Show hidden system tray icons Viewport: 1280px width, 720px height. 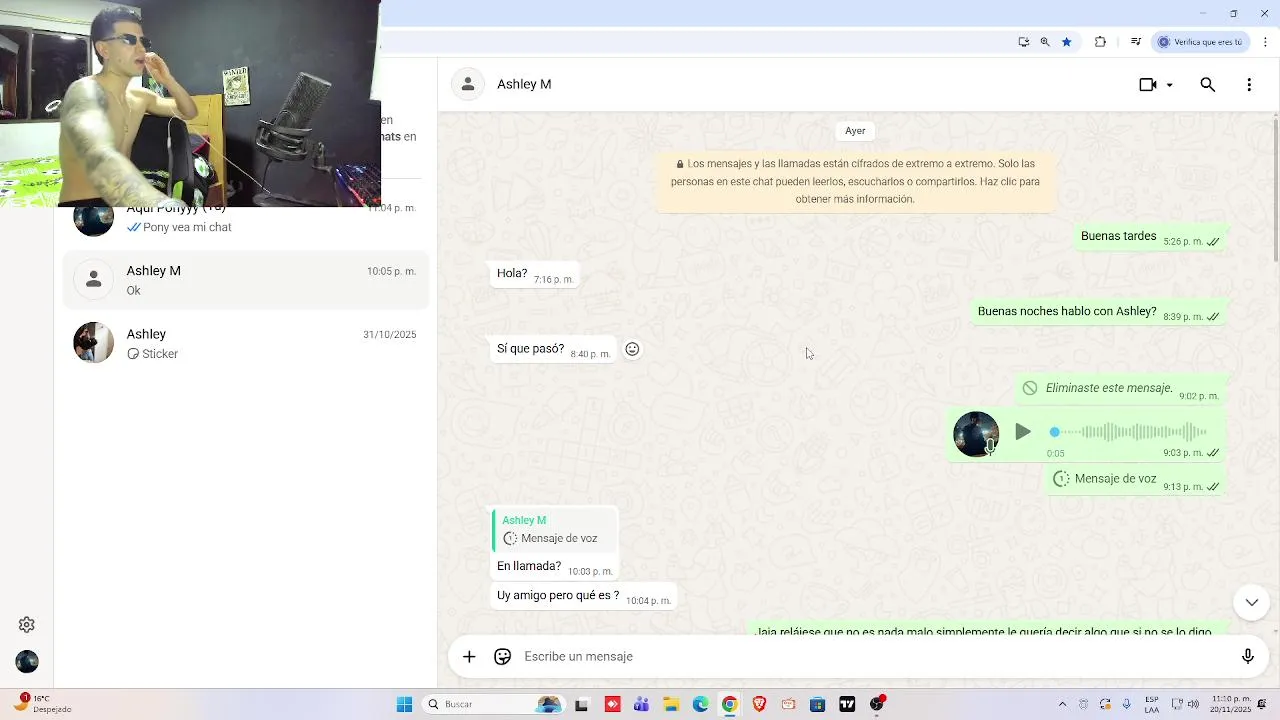click(1062, 705)
